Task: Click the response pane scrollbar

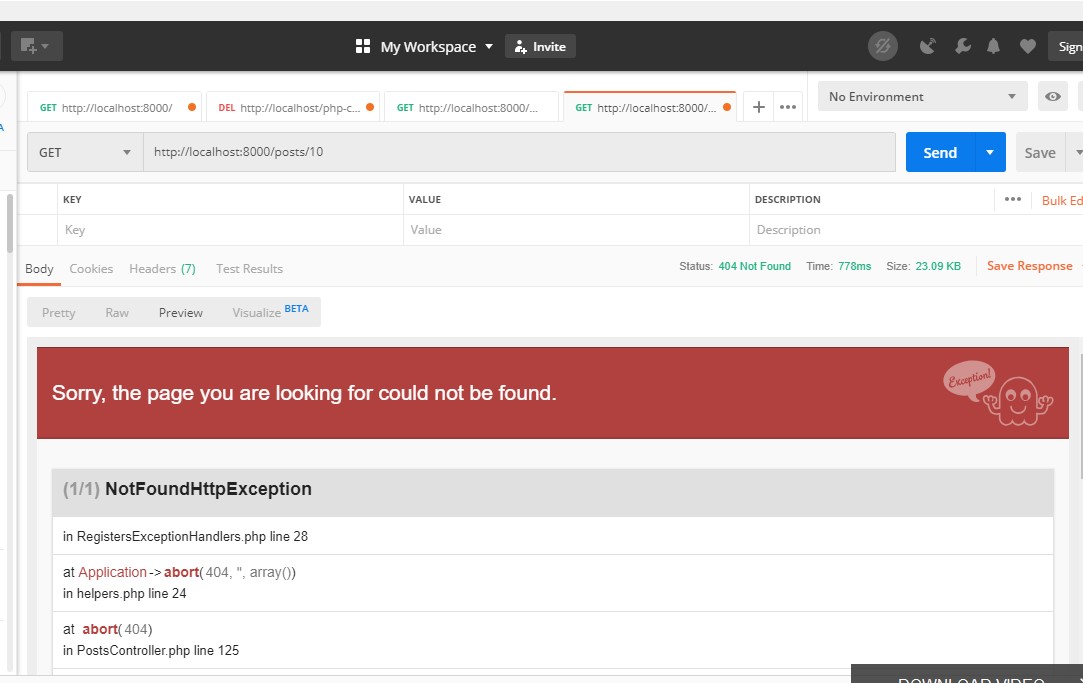Action: (x=1081, y=414)
